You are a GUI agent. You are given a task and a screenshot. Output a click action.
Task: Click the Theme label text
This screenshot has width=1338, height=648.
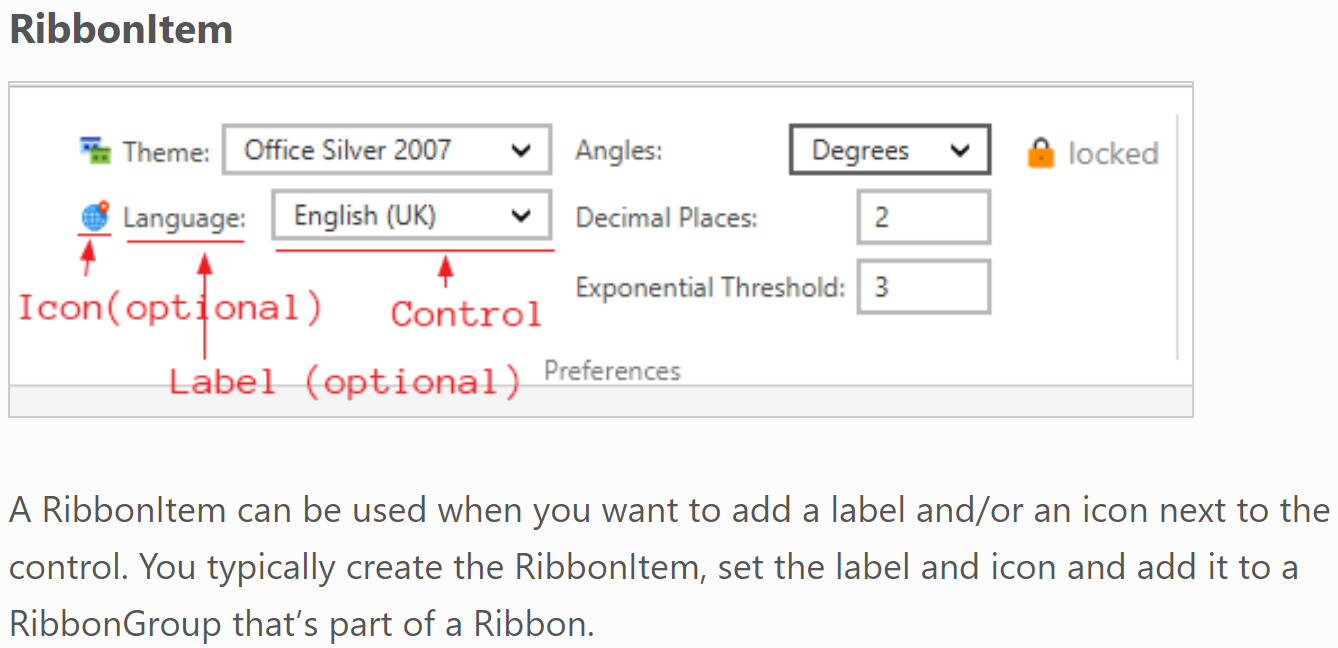click(x=166, y=152)
